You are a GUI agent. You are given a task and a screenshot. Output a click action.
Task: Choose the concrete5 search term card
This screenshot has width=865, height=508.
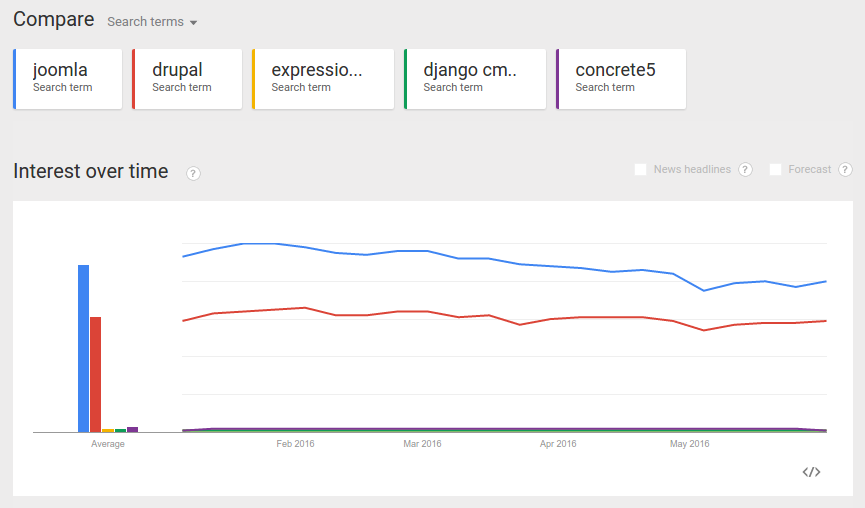pyautogui.click(x=622, y=78)
